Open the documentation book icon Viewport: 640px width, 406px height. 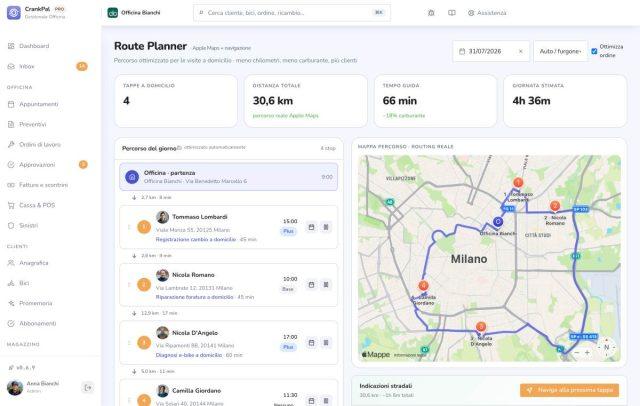click(451, 13)
